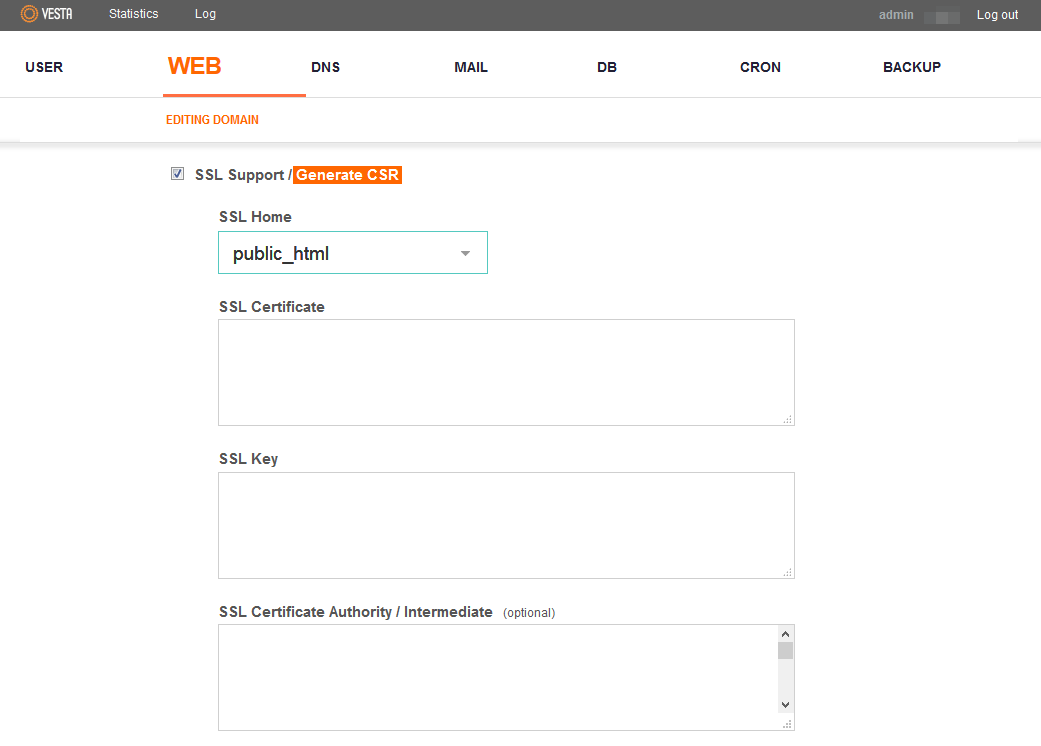Screen dimensions: 1041x746
Task: Click the scroll down arrow in Certificate Authority box
Action: click(785, 705)
